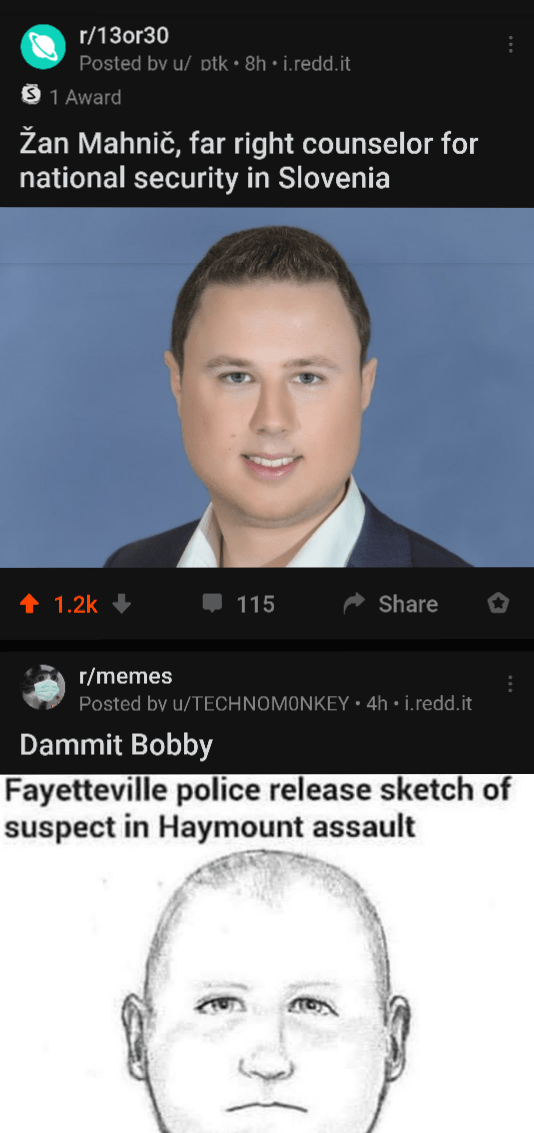
Task: Open comments via the speech bubble icon
Action: pos(212,603)
